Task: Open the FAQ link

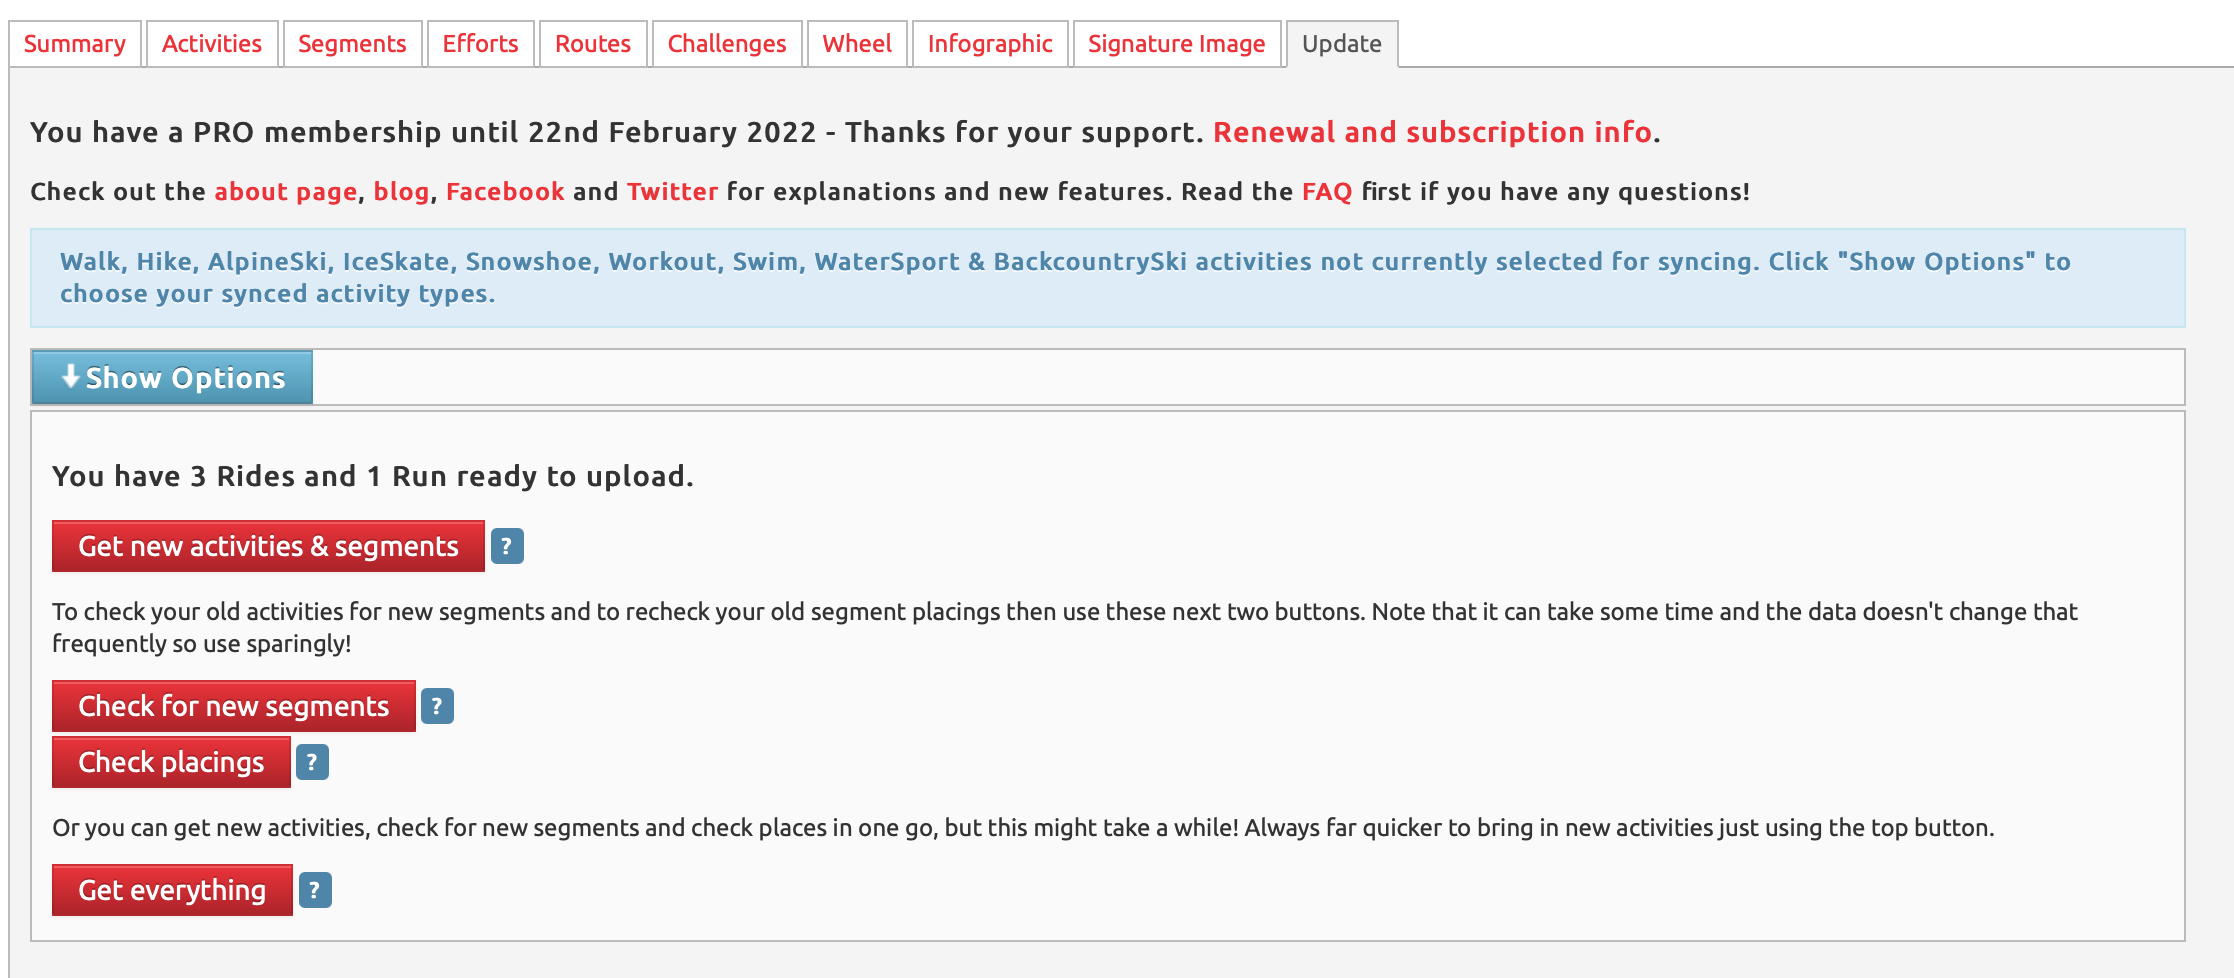Action: click(1327, 192)
